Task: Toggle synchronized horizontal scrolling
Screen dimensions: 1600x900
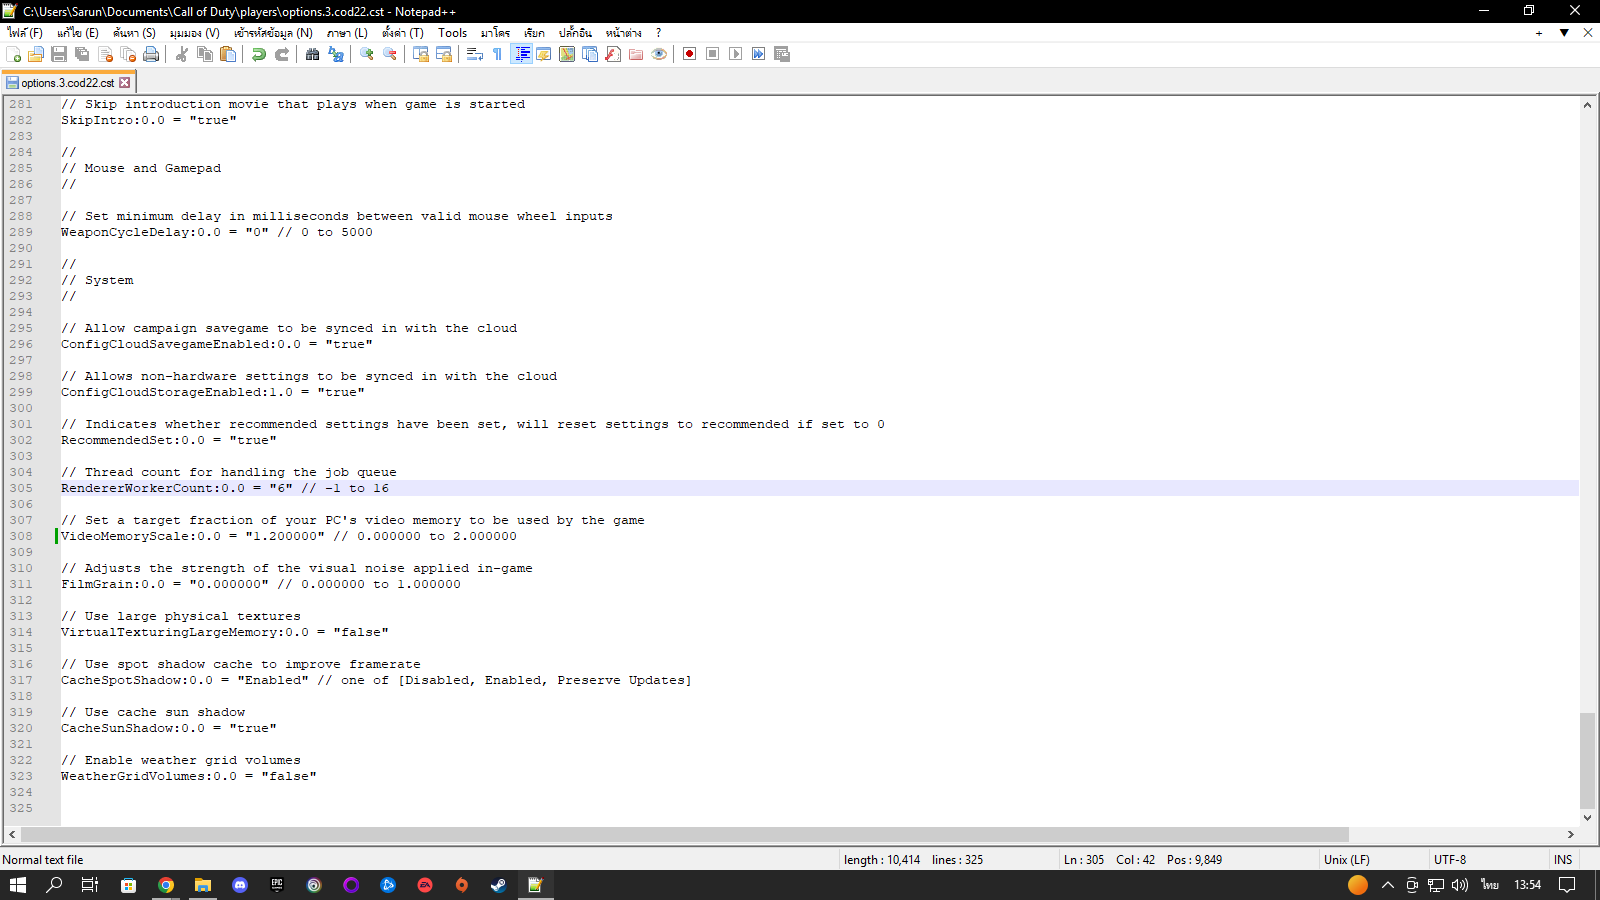Action: 444,54
